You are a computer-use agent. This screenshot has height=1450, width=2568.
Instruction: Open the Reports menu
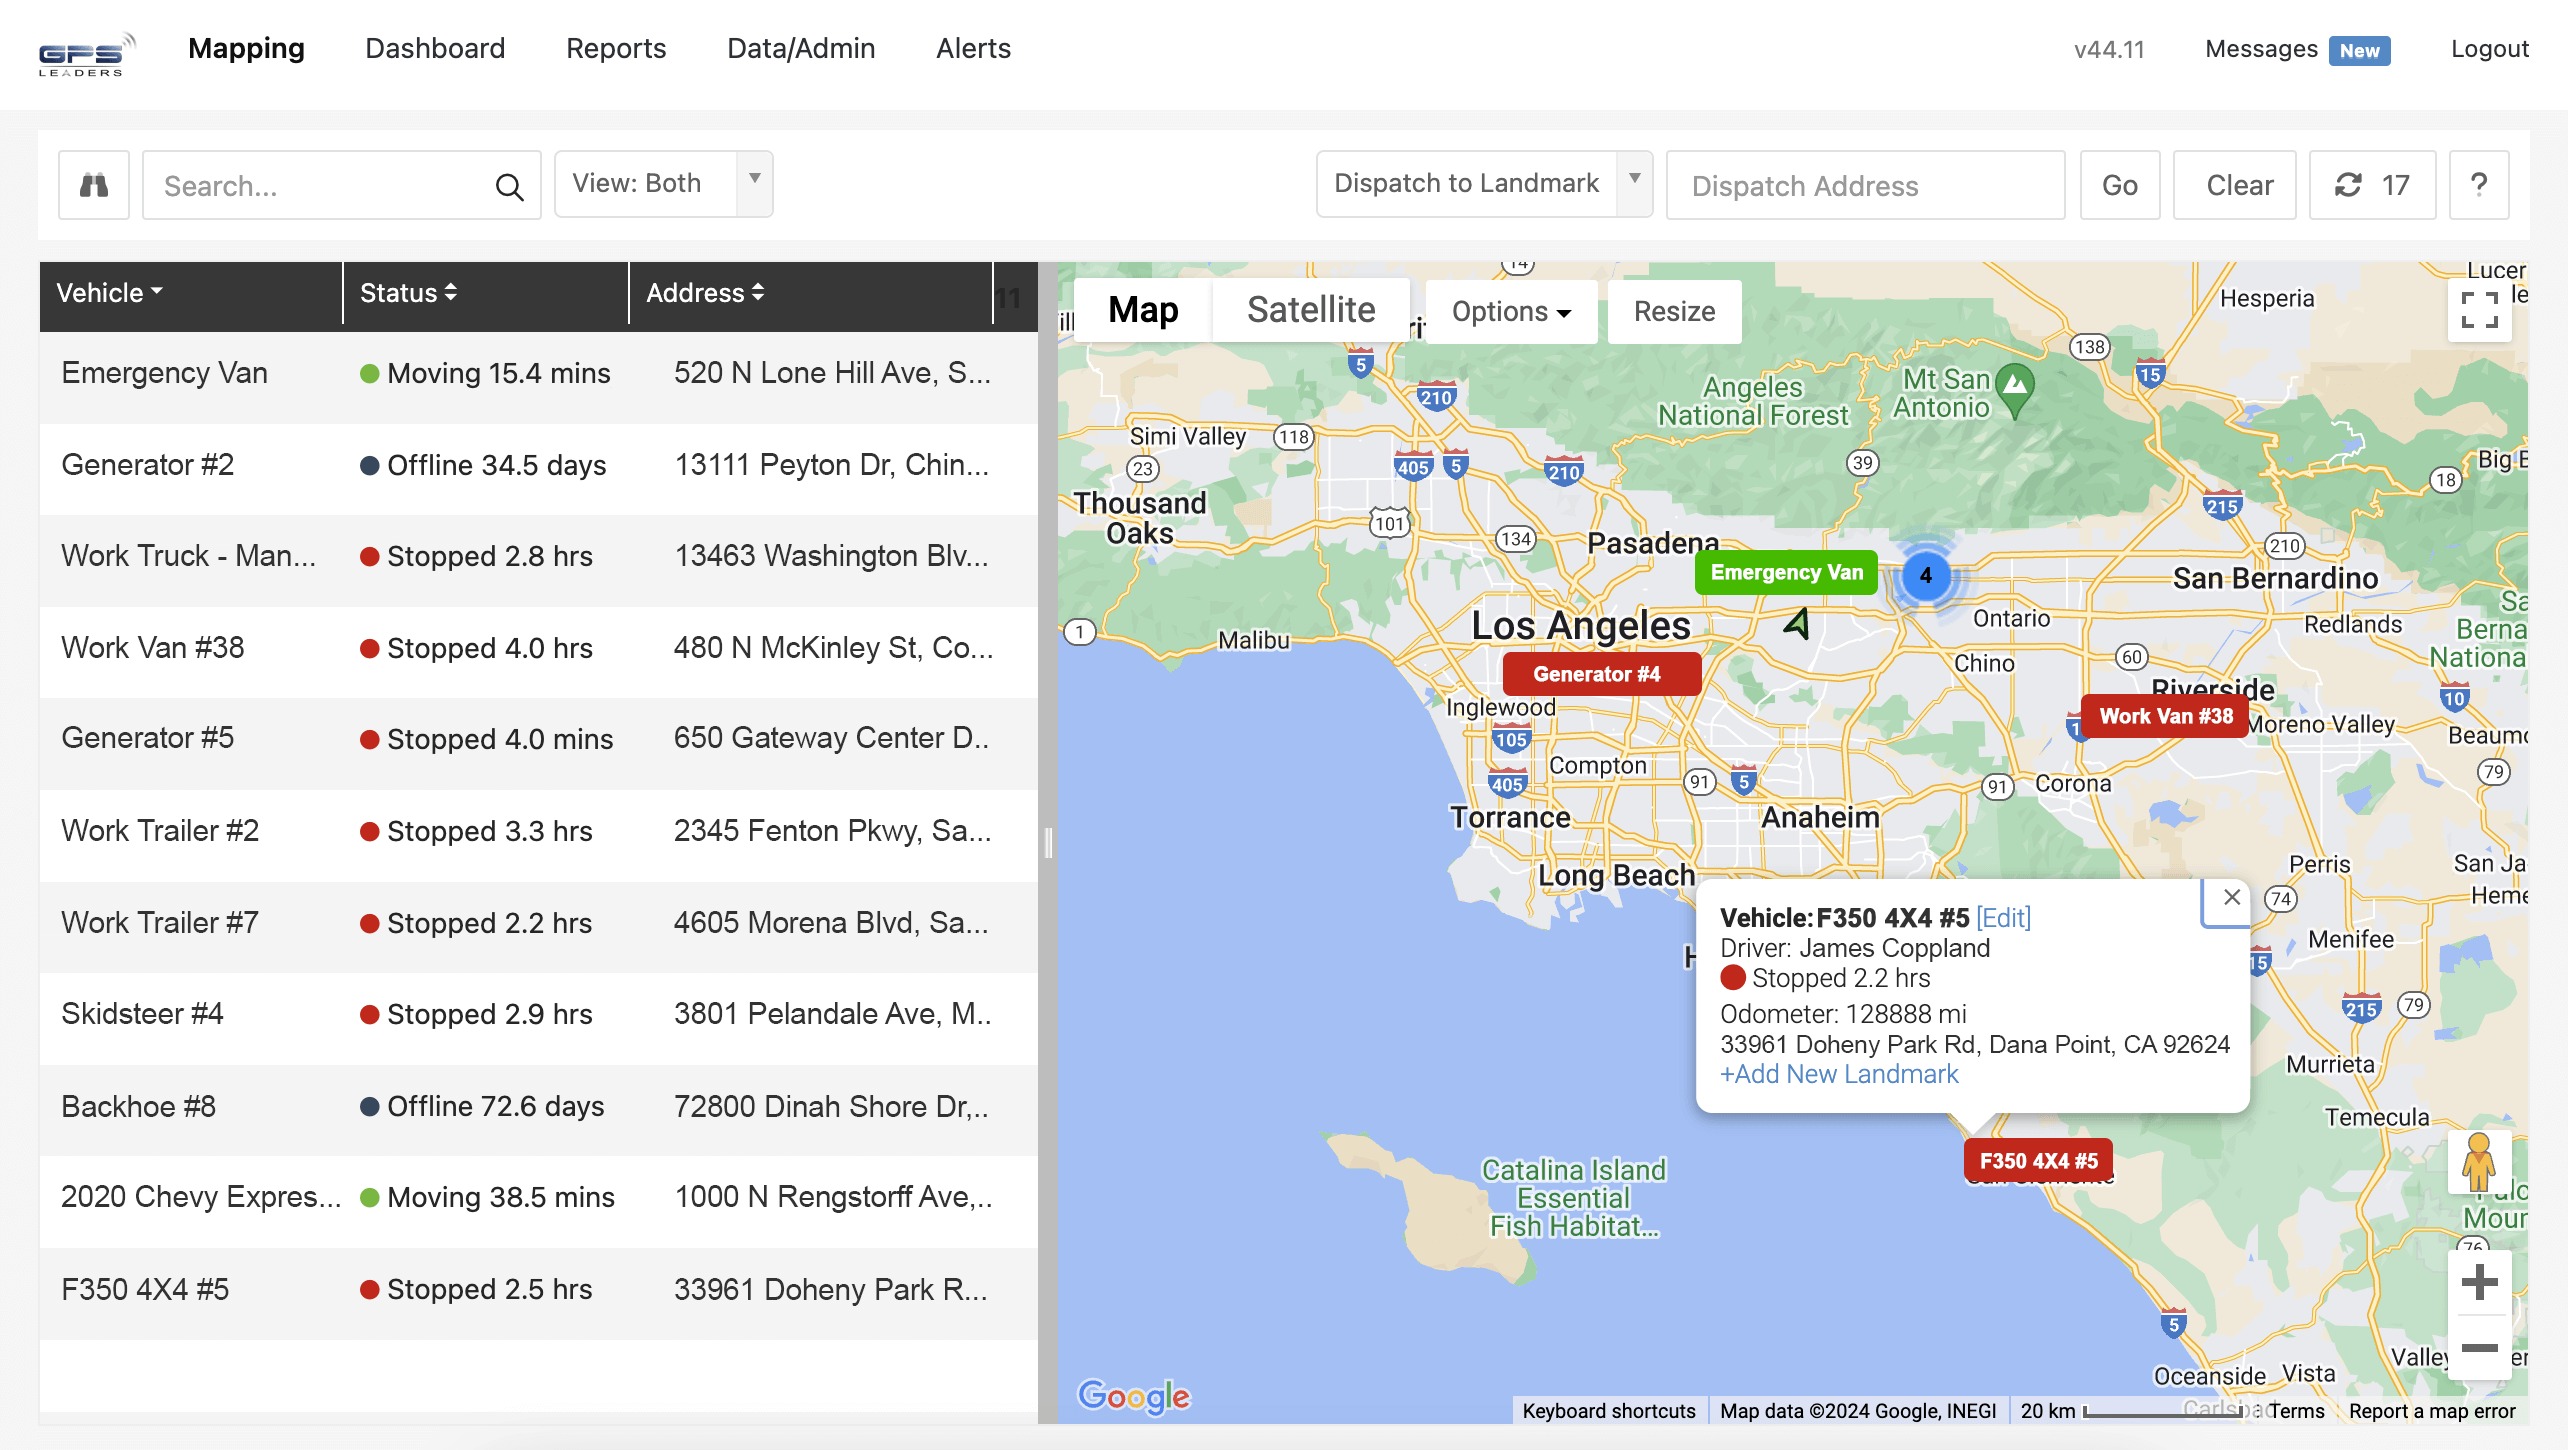tap(616, 48)
